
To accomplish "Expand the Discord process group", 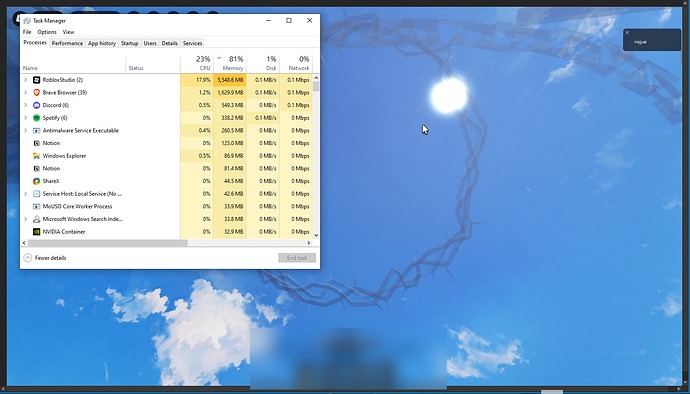I will pos(26,105).
